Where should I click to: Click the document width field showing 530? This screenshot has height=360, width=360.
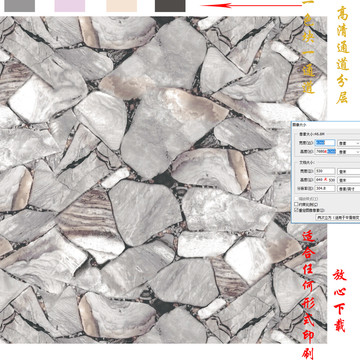click(x=325, y=171)
